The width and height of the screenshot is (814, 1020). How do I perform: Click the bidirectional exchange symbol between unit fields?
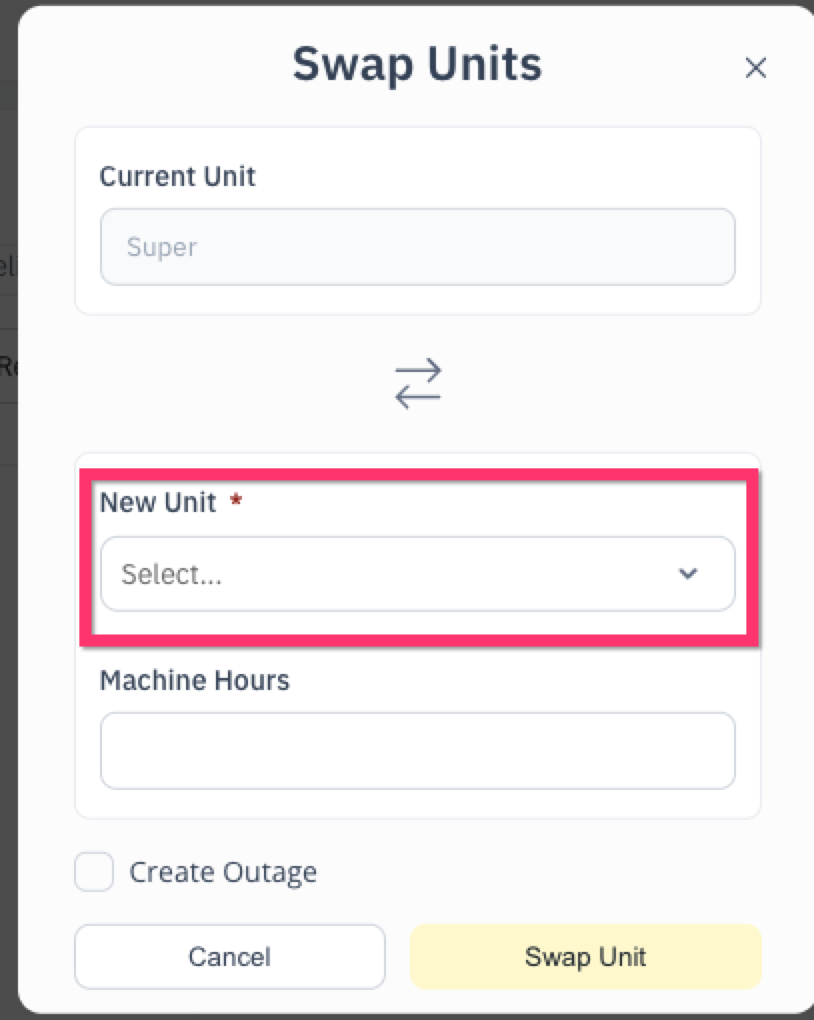click(417, 383)
